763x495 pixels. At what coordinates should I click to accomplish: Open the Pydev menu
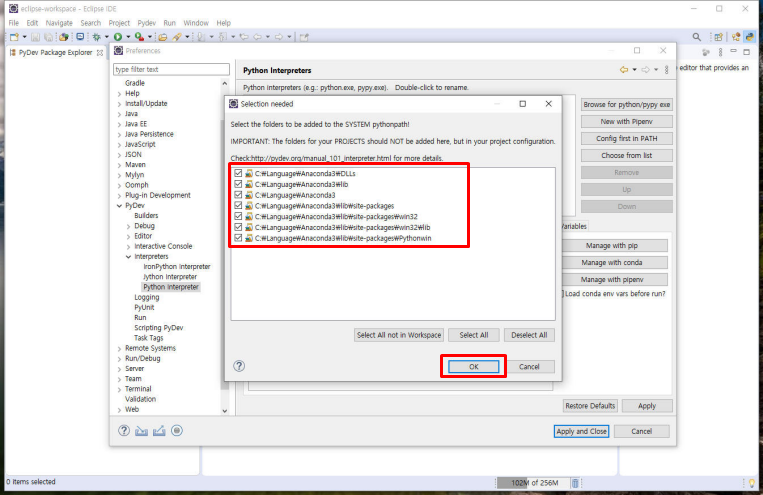146,23
